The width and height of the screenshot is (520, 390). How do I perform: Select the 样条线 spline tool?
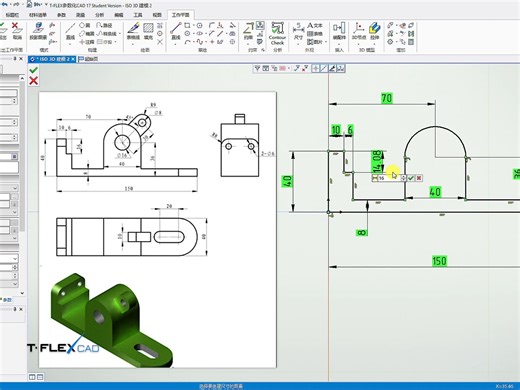(107, 34)
